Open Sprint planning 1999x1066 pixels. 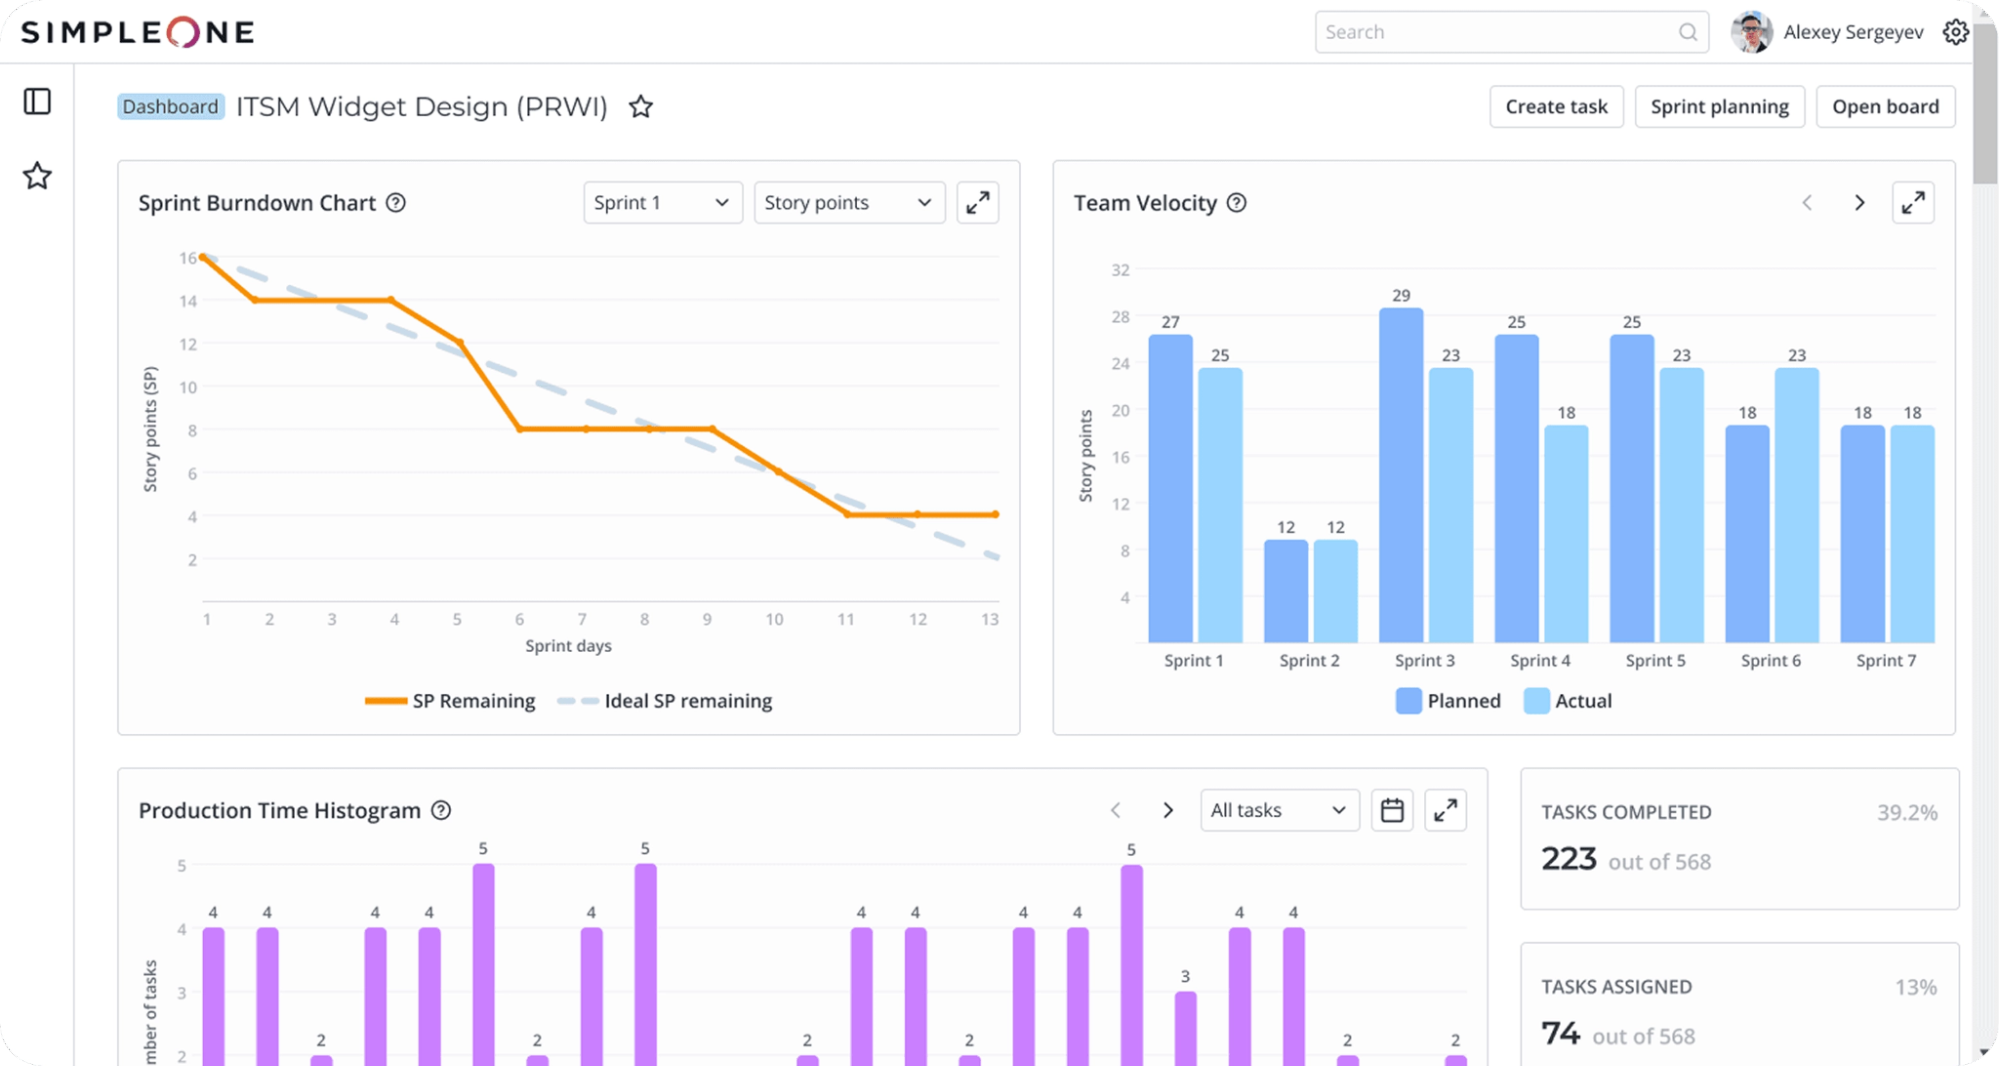(1719, 107)
